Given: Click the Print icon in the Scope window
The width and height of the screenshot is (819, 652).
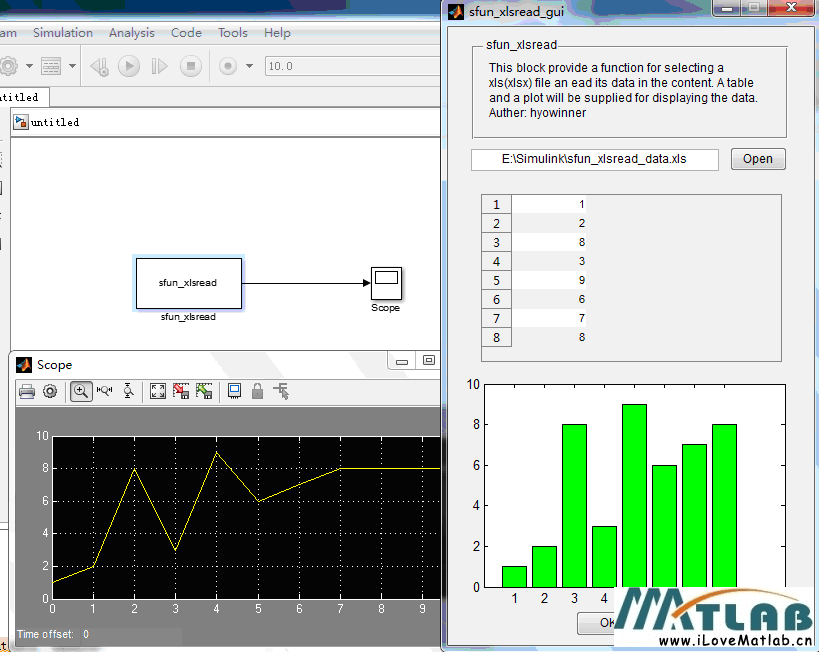Looking at the screenshot, I should (27, 391).
